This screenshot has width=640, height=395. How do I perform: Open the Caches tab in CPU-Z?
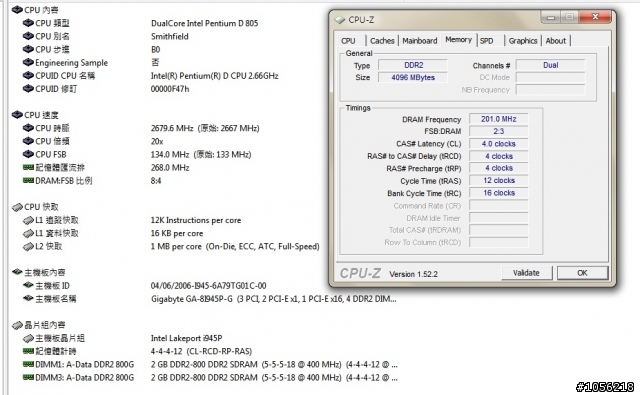point(382,41)
